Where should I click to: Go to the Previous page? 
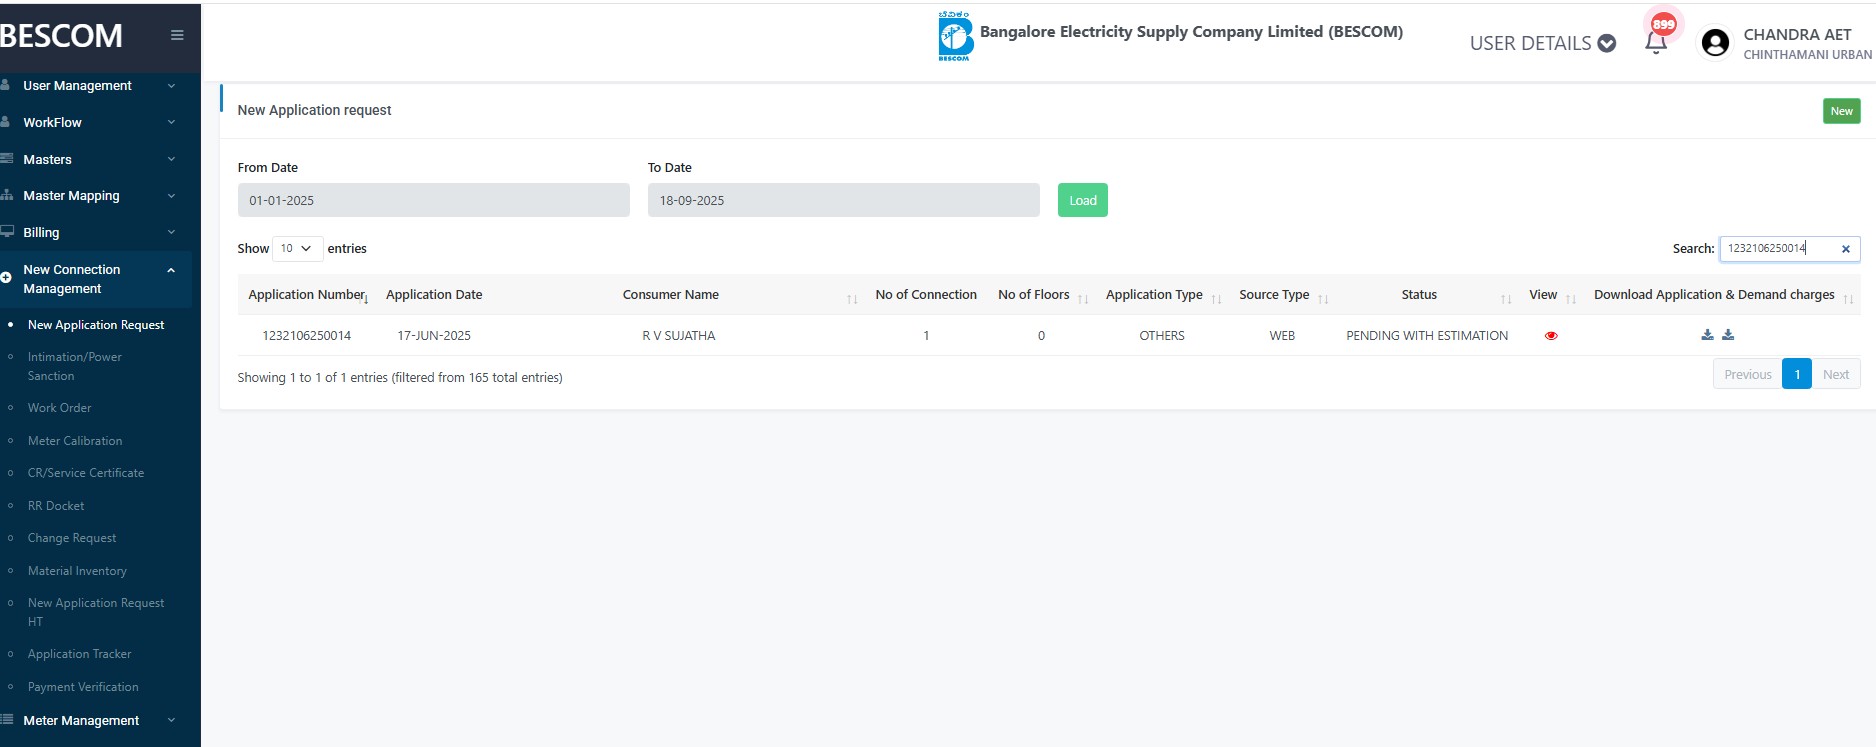pos(1747,374)
